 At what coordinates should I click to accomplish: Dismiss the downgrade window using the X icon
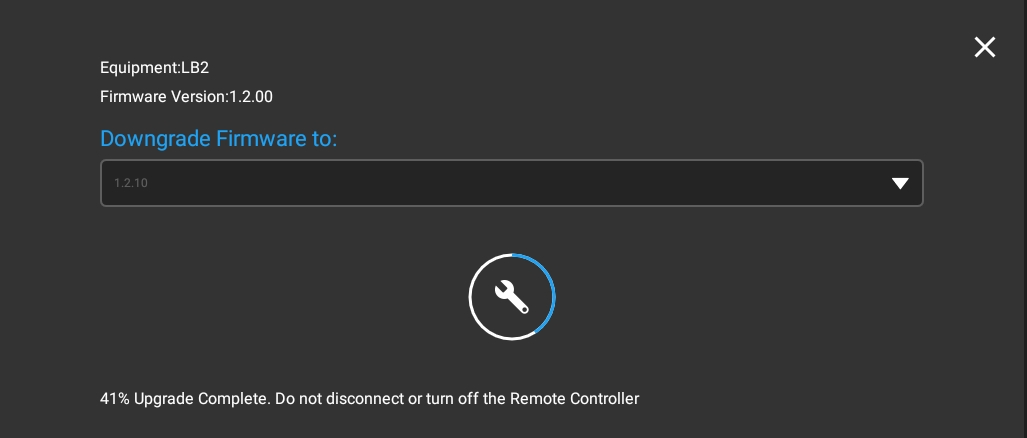(985, 47)
